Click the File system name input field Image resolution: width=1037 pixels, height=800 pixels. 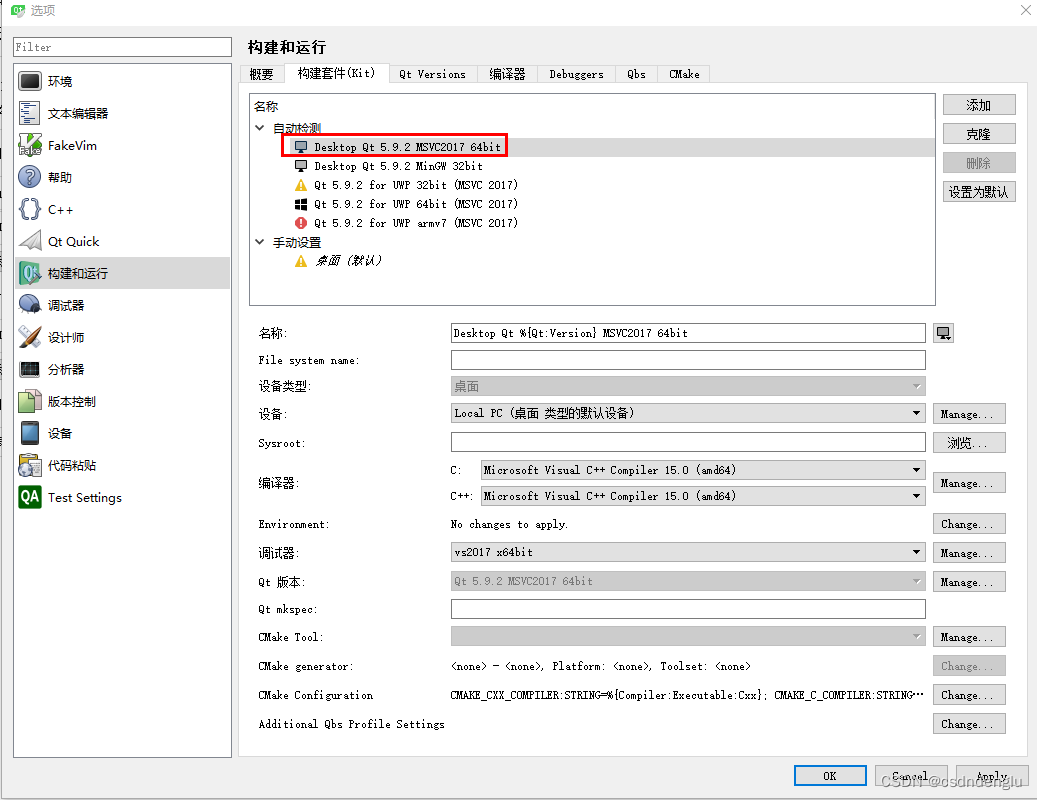(x=688, y=360)
